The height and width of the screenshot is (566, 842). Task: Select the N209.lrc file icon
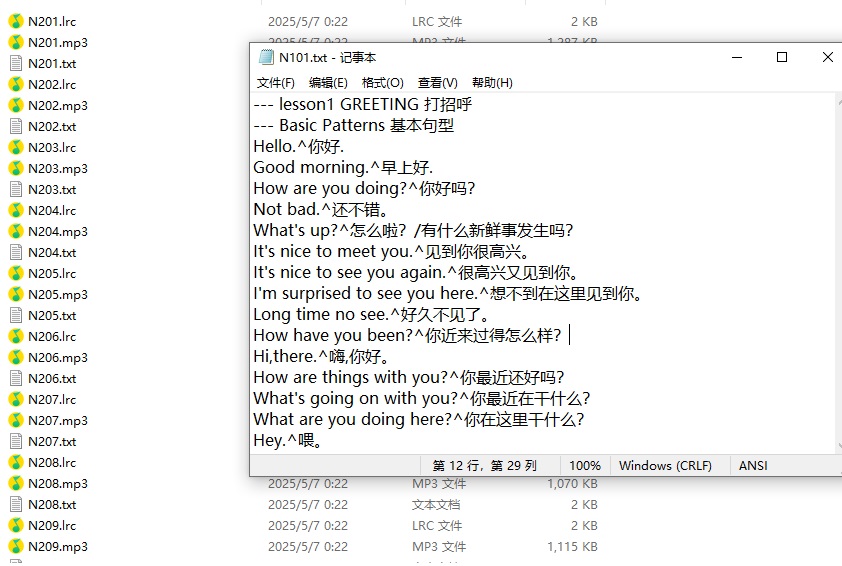(x=15, y=525)
